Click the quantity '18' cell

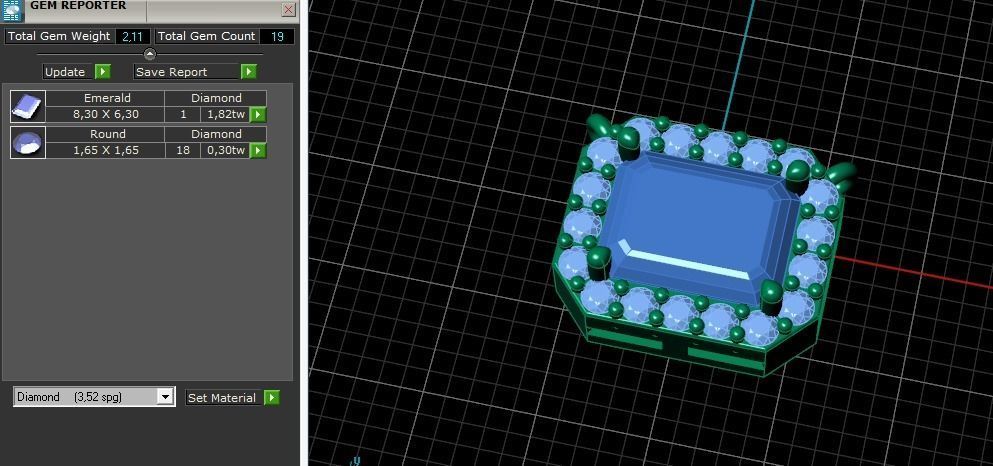pos(183,151)
